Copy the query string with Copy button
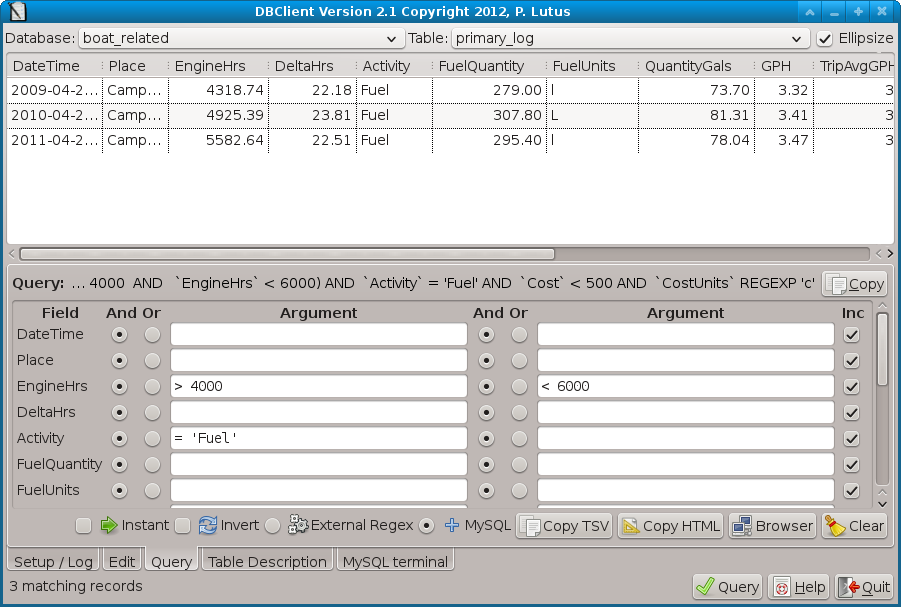This screenshot has width=901, height=607. (x=854, y=284)
